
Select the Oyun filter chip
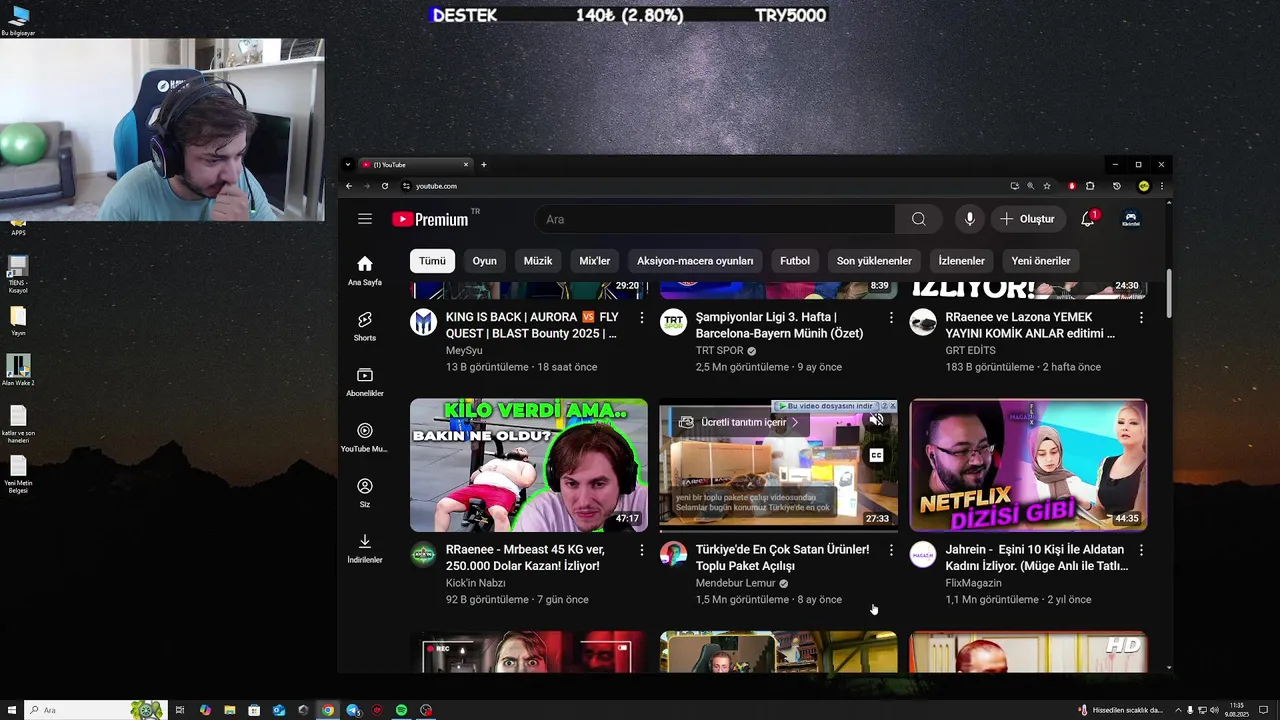485,261
